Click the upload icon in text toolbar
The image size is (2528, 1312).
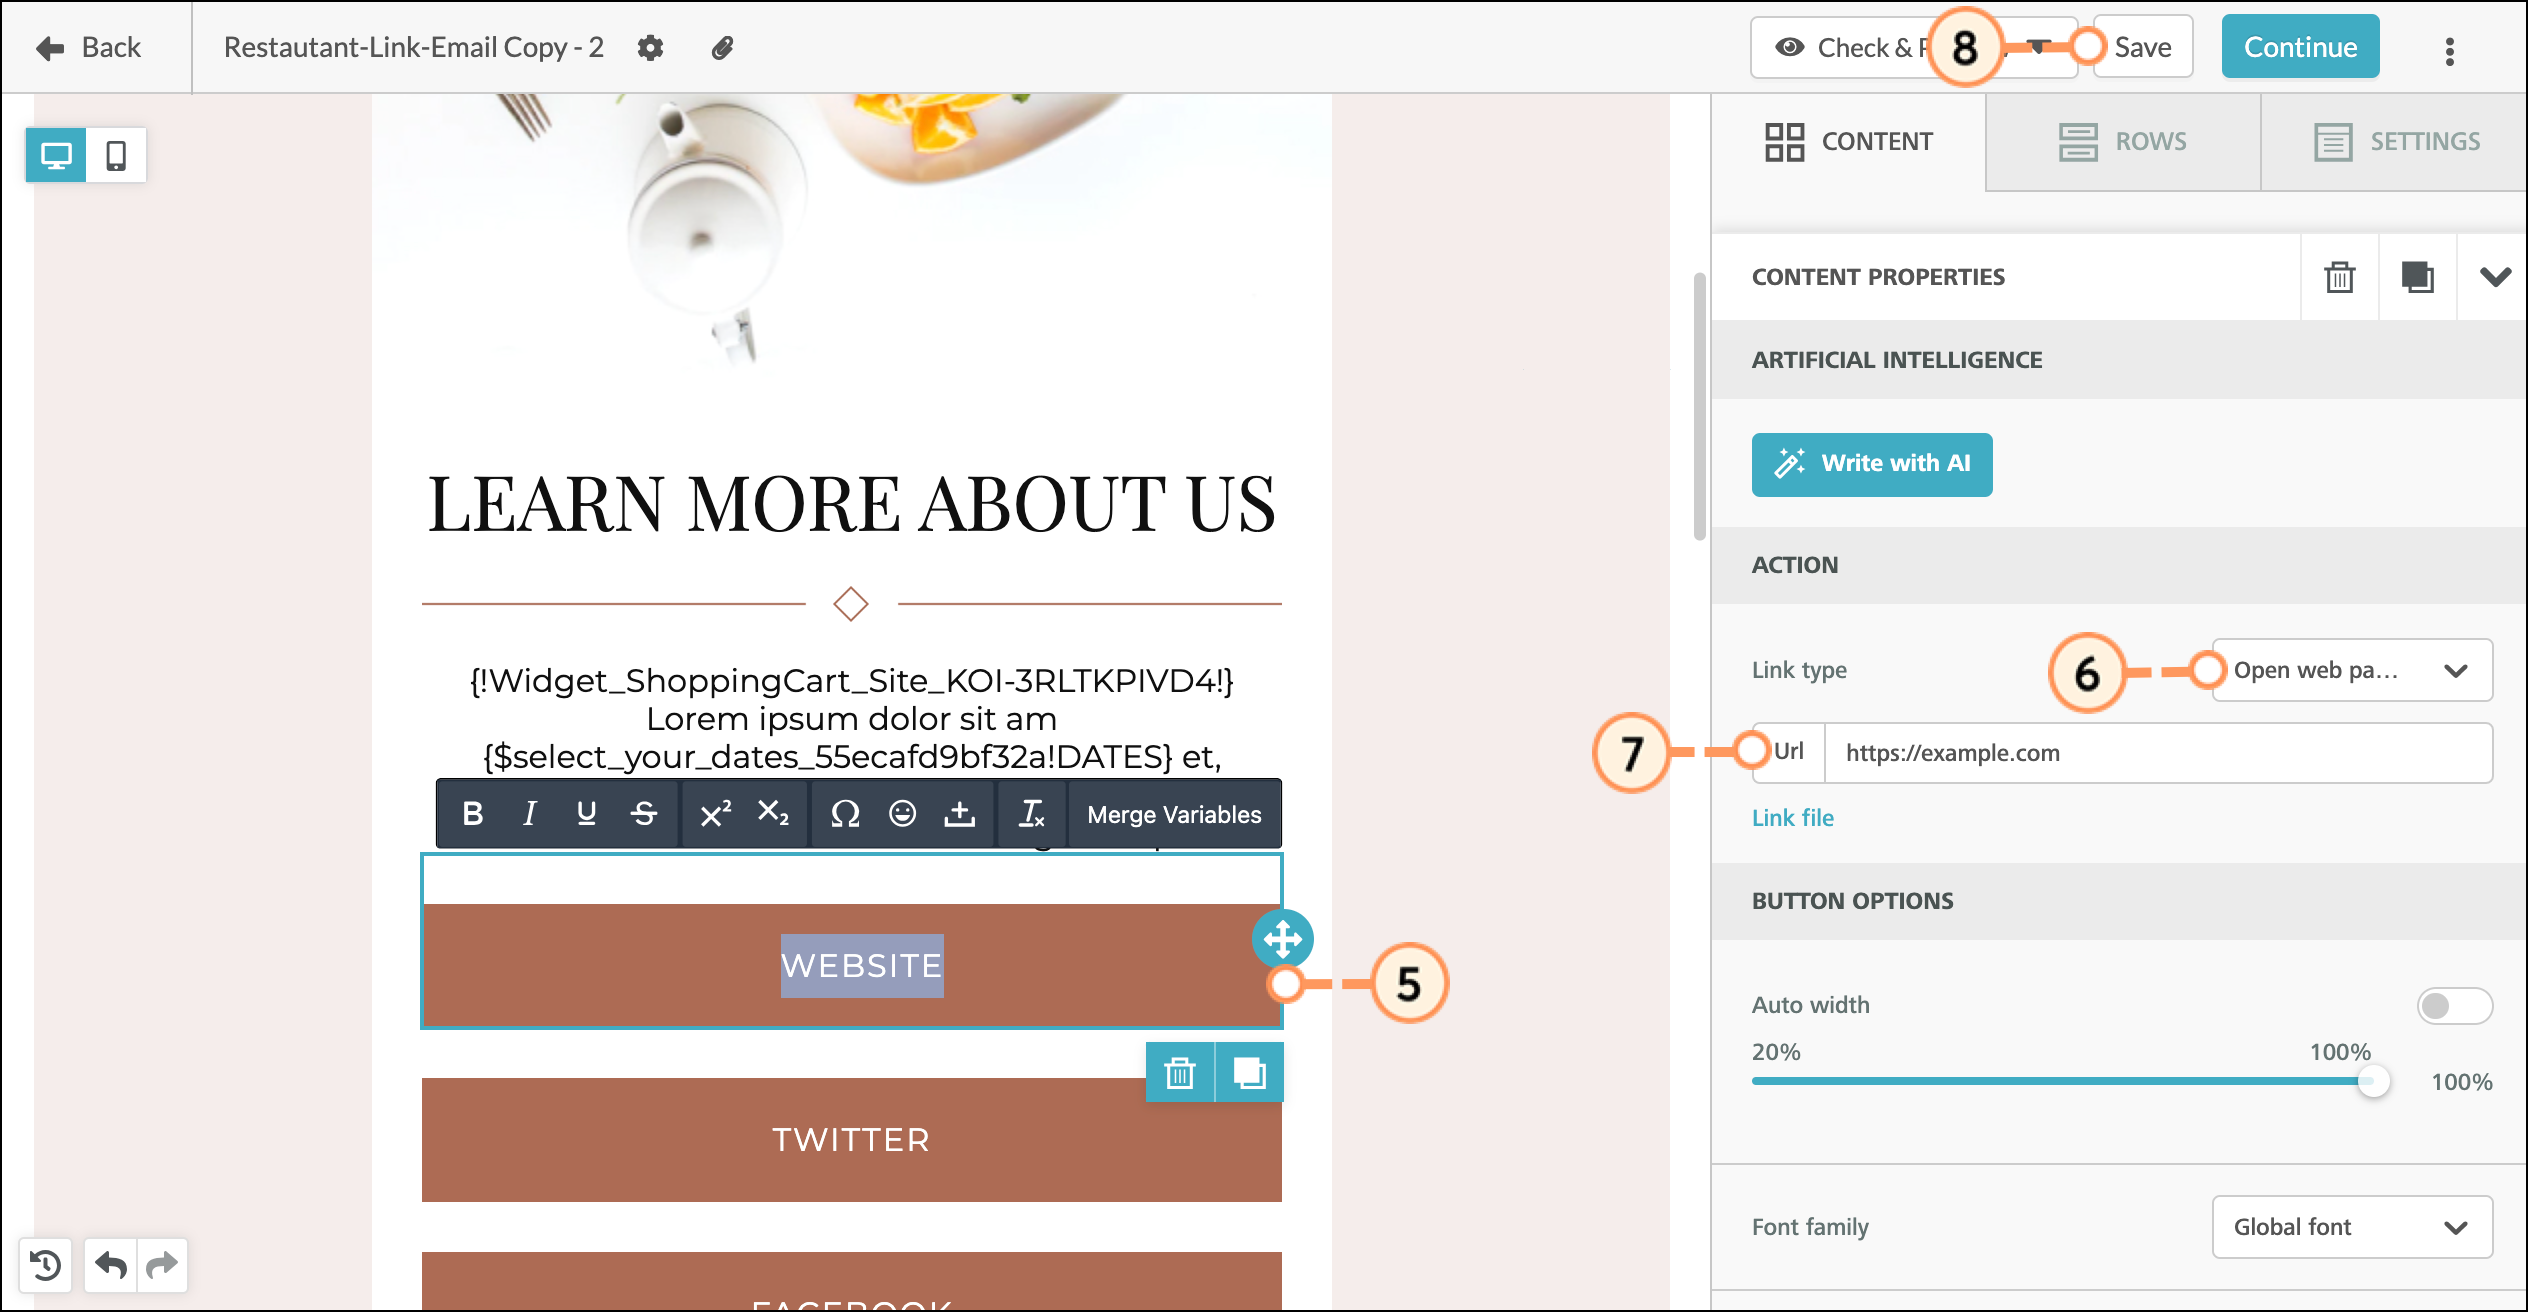(x=960, y=814)
